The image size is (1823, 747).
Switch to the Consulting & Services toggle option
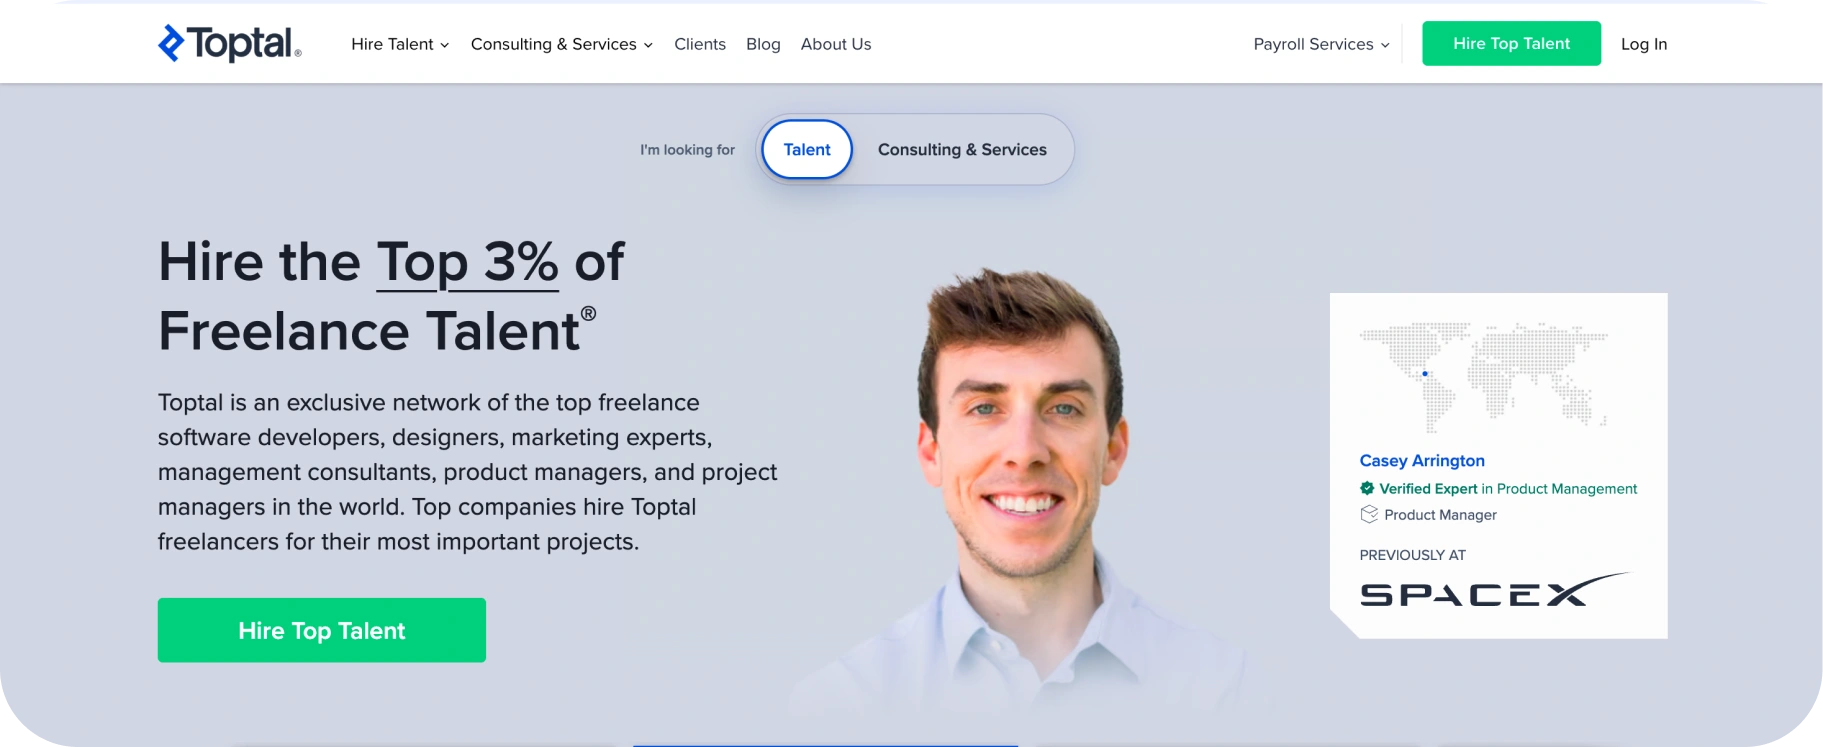coord(962,149)
